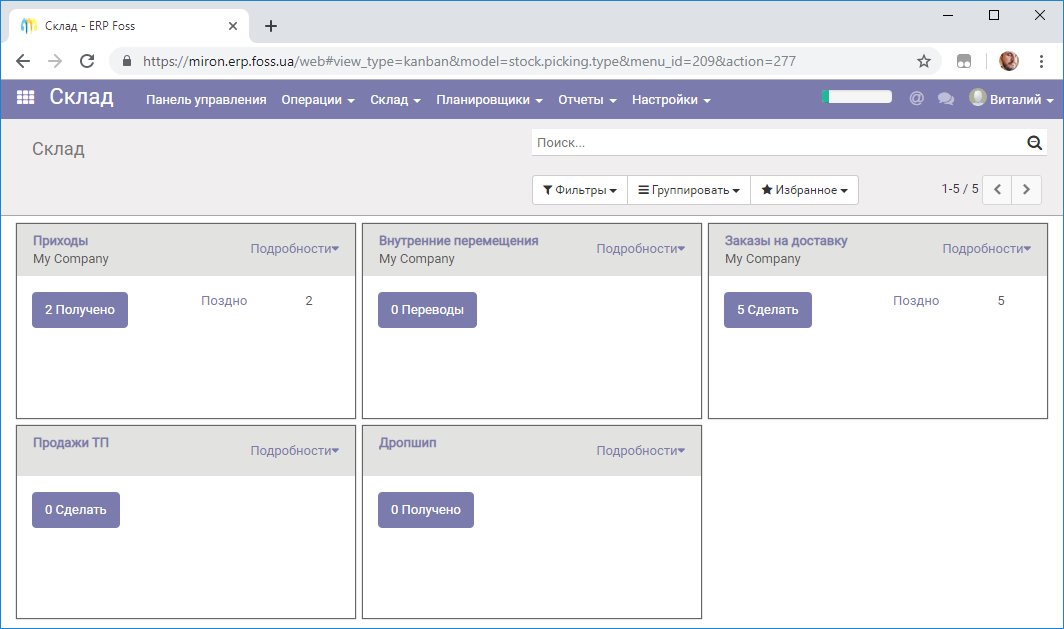Screen dimensions: 1064x629
Task: Click the 0 Получено button
Action: [x=425, y=510]
